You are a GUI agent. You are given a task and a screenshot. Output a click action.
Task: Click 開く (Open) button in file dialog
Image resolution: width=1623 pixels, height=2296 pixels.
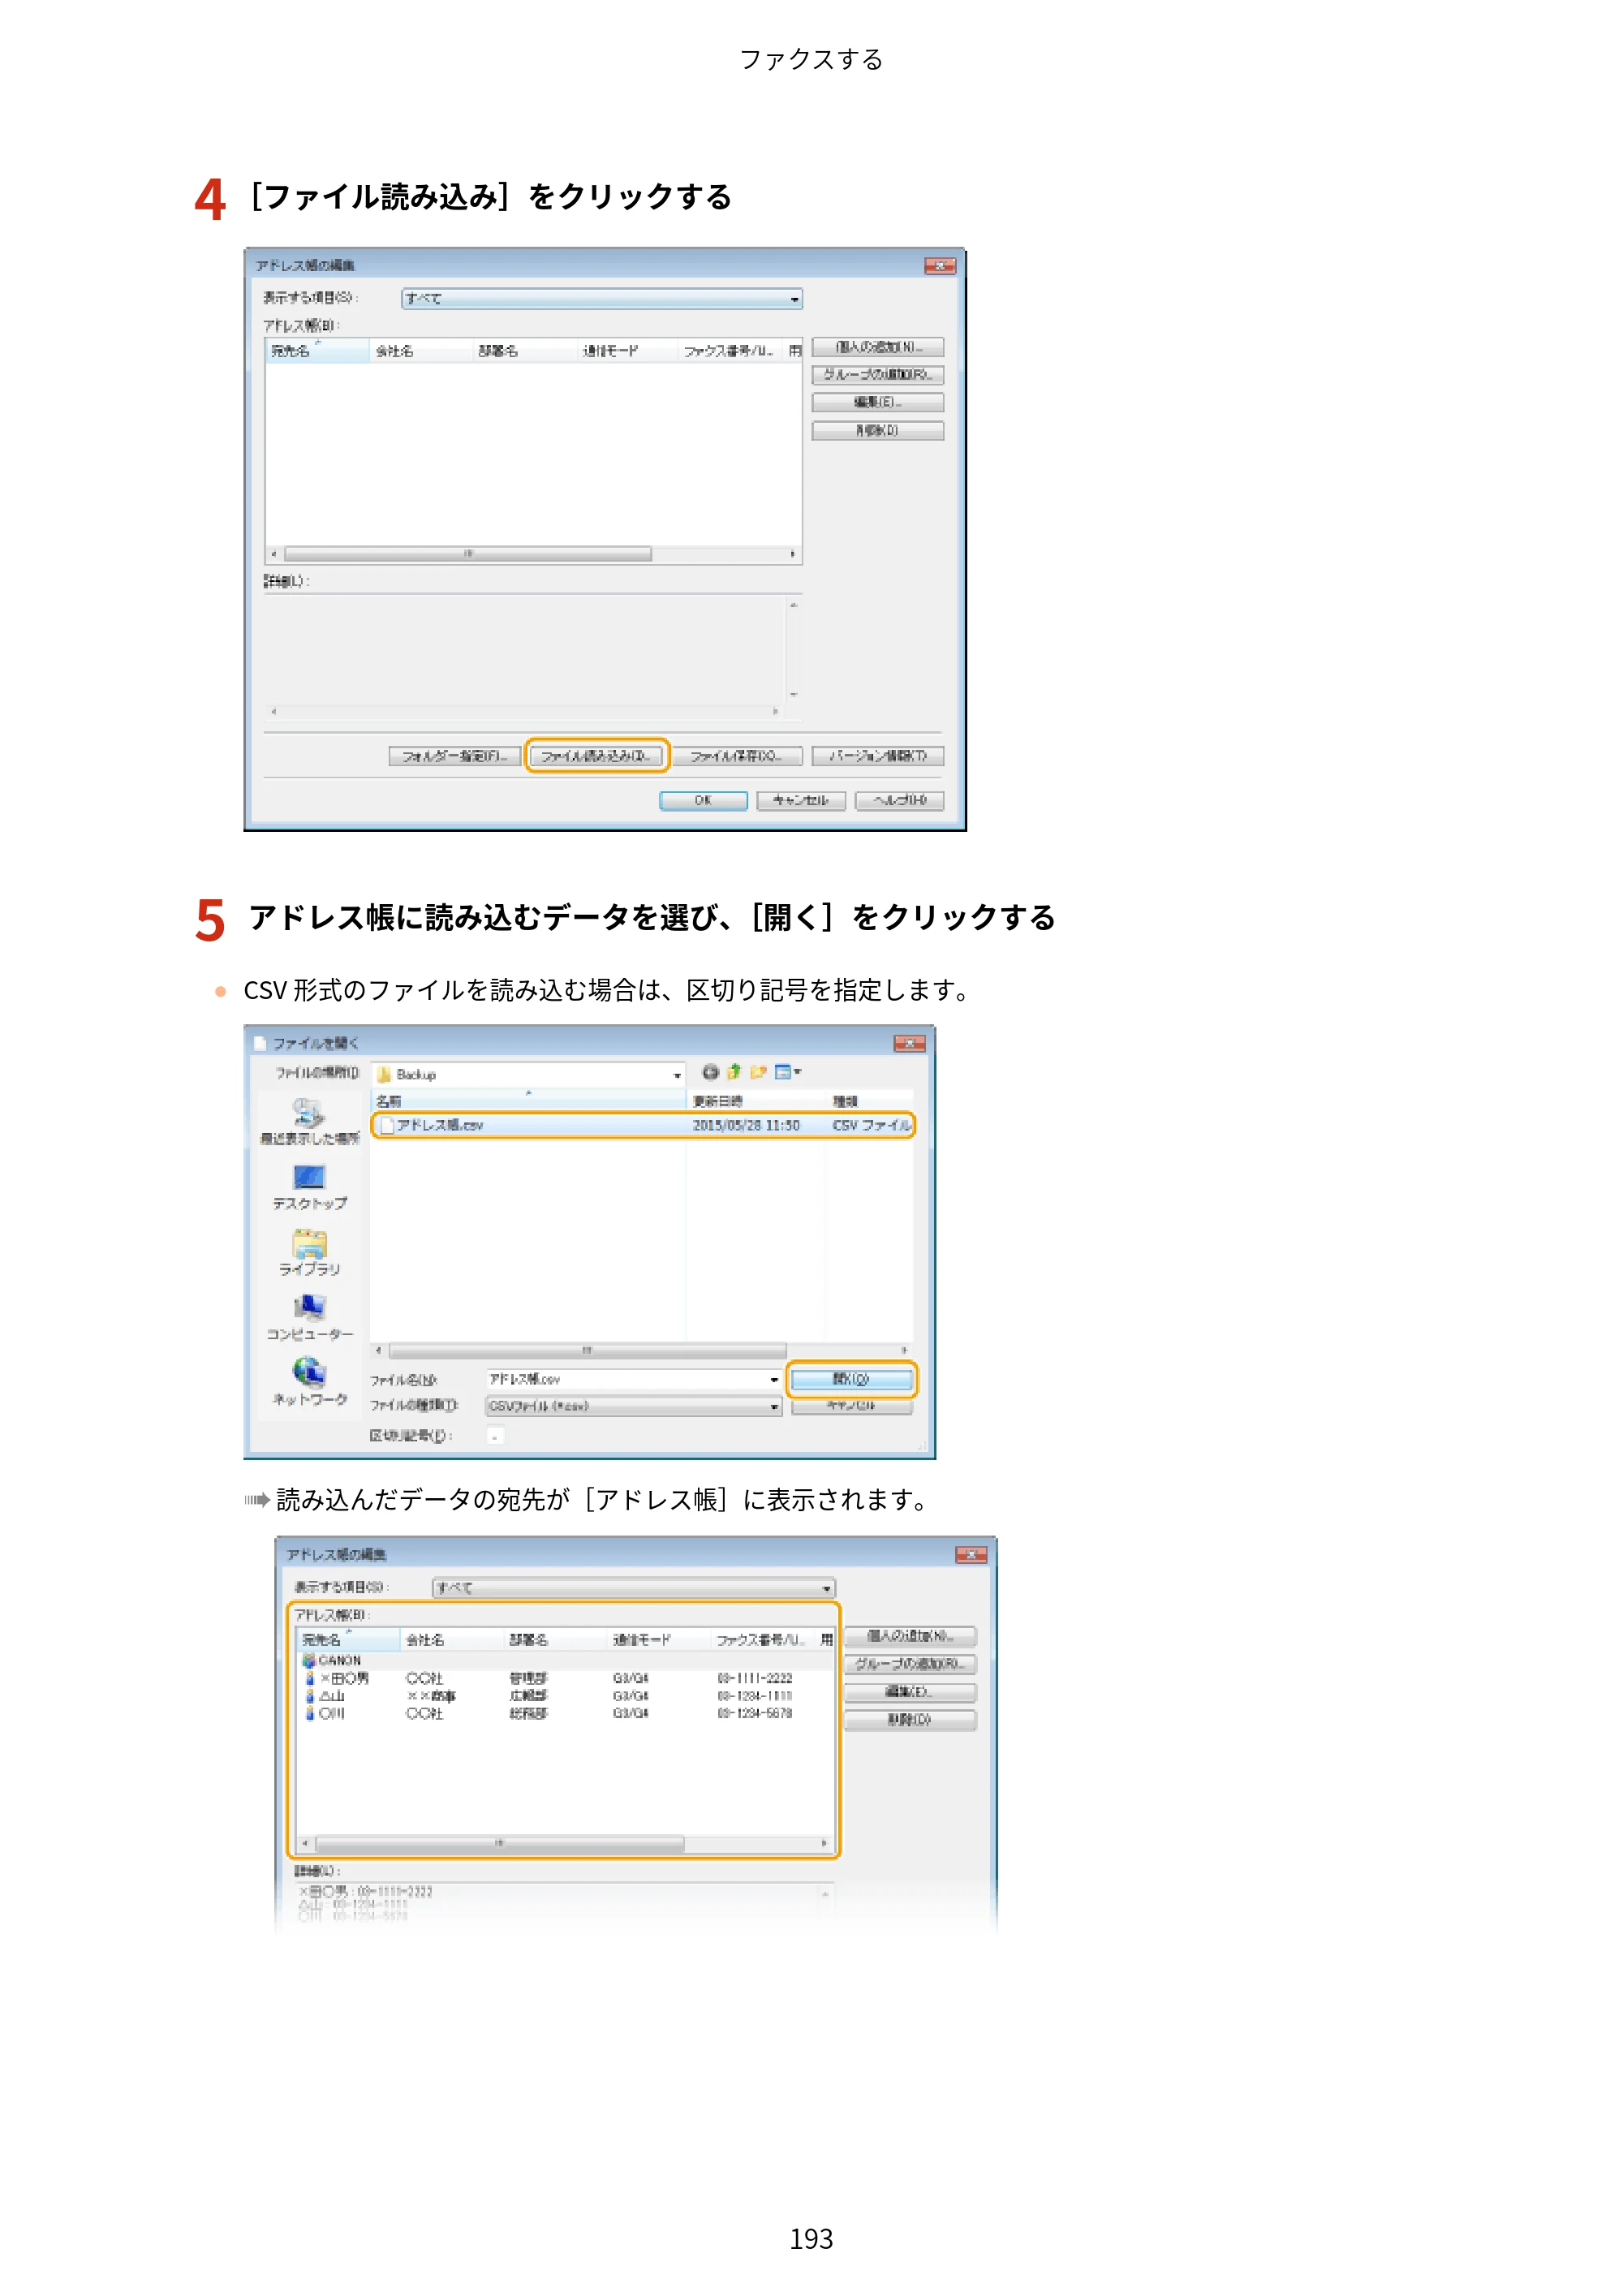coord(851,1380)
